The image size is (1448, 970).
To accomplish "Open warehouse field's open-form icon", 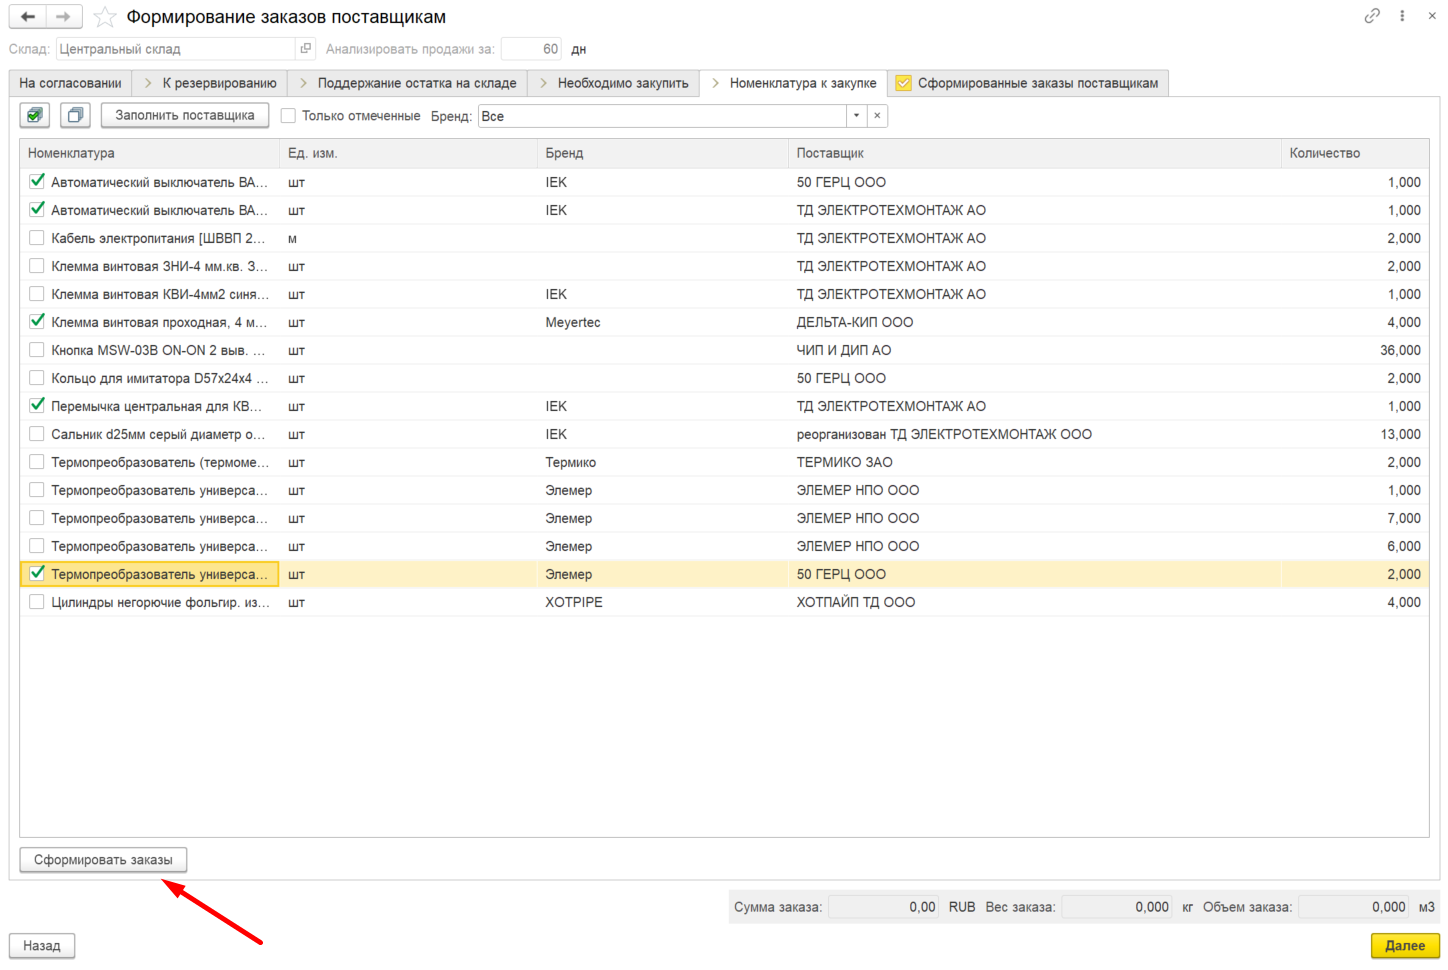I will tap(306, 49).
